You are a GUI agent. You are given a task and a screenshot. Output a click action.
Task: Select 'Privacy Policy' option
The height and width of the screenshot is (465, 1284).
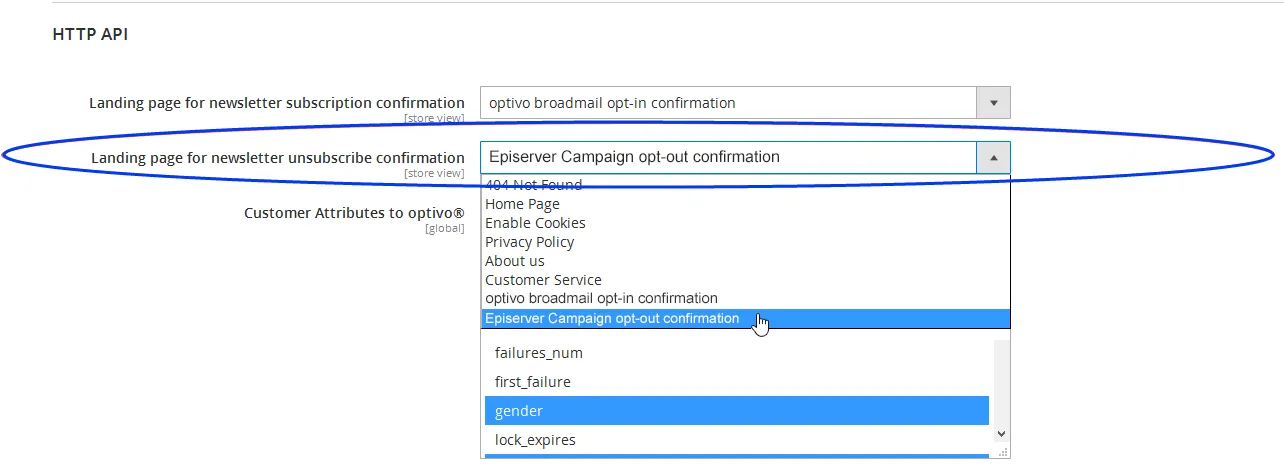(x=745, y=242)
